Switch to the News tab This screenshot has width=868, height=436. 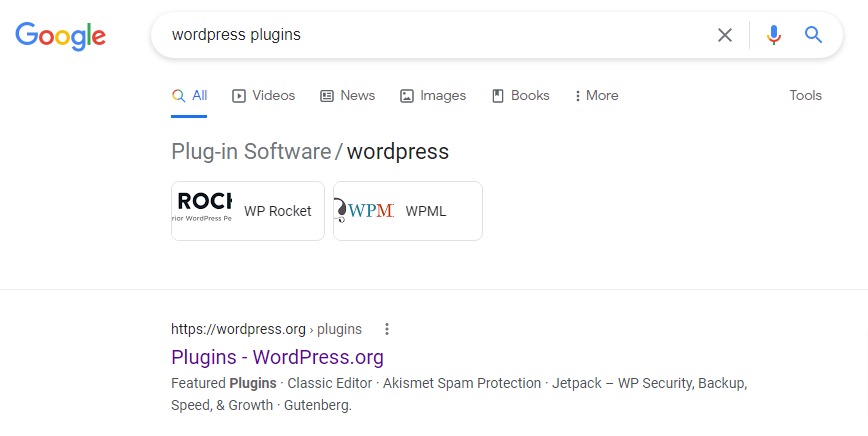coord(348,96)
